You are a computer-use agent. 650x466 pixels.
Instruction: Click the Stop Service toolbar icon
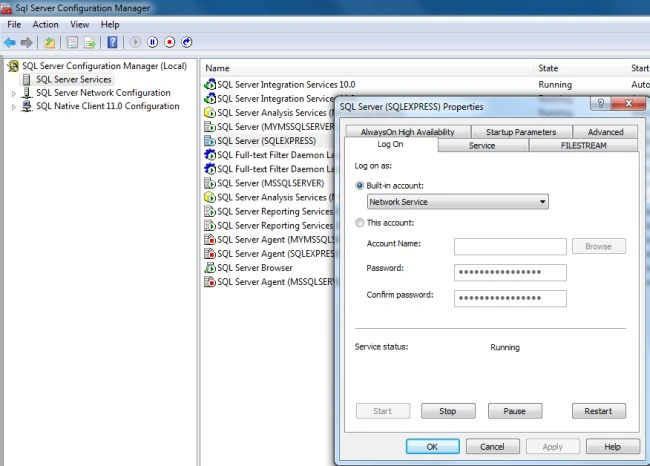(170, 42)
